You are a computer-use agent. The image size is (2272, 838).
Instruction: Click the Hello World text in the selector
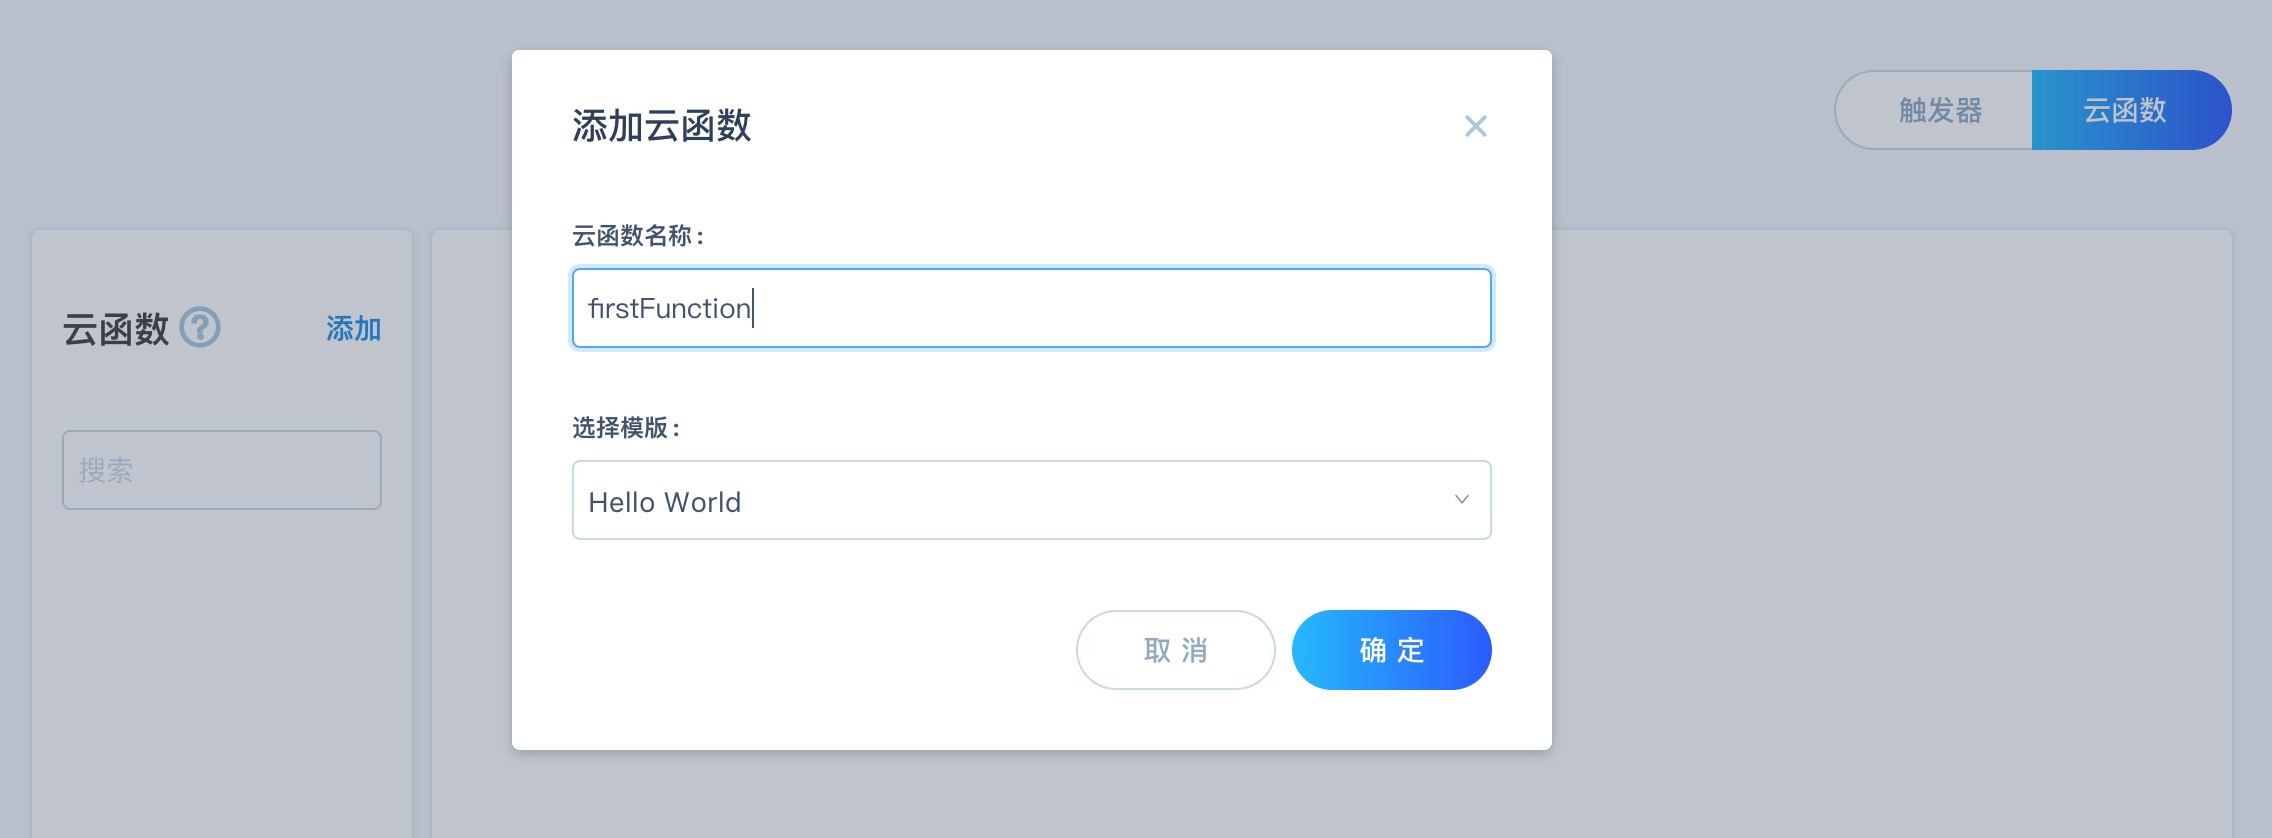(664, 502)
